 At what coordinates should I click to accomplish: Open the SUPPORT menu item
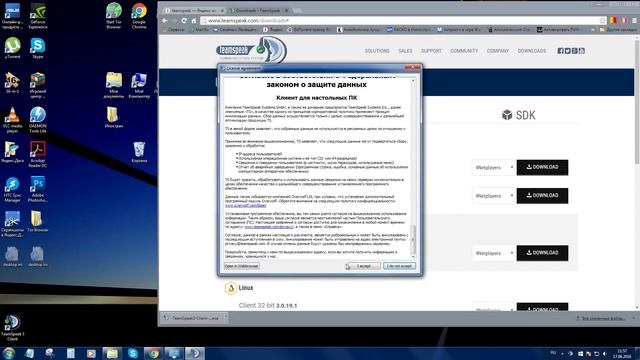tap(431, 51)
